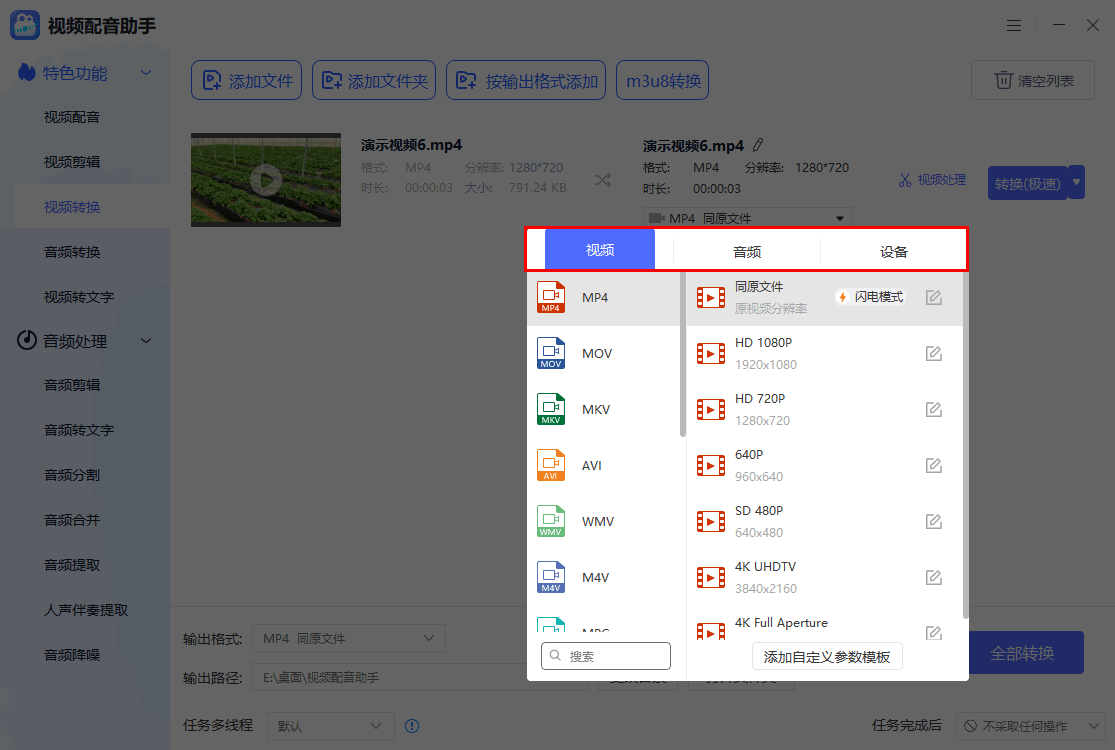This screenshot has height=750, width=1115.
Task: Select the MP4 format icon
Action: coord(551,297)
